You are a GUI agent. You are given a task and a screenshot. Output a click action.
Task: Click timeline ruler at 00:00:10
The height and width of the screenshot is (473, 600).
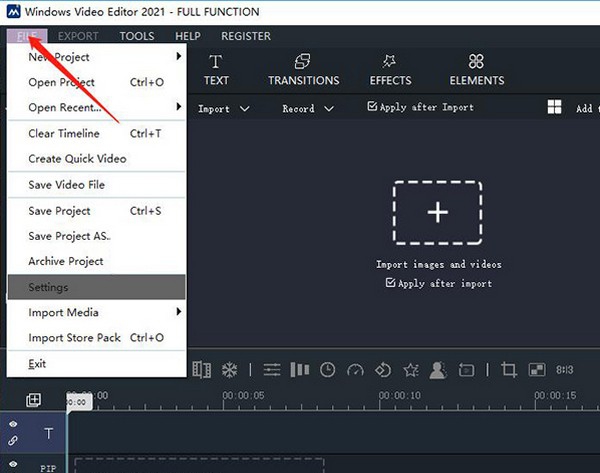399,395
